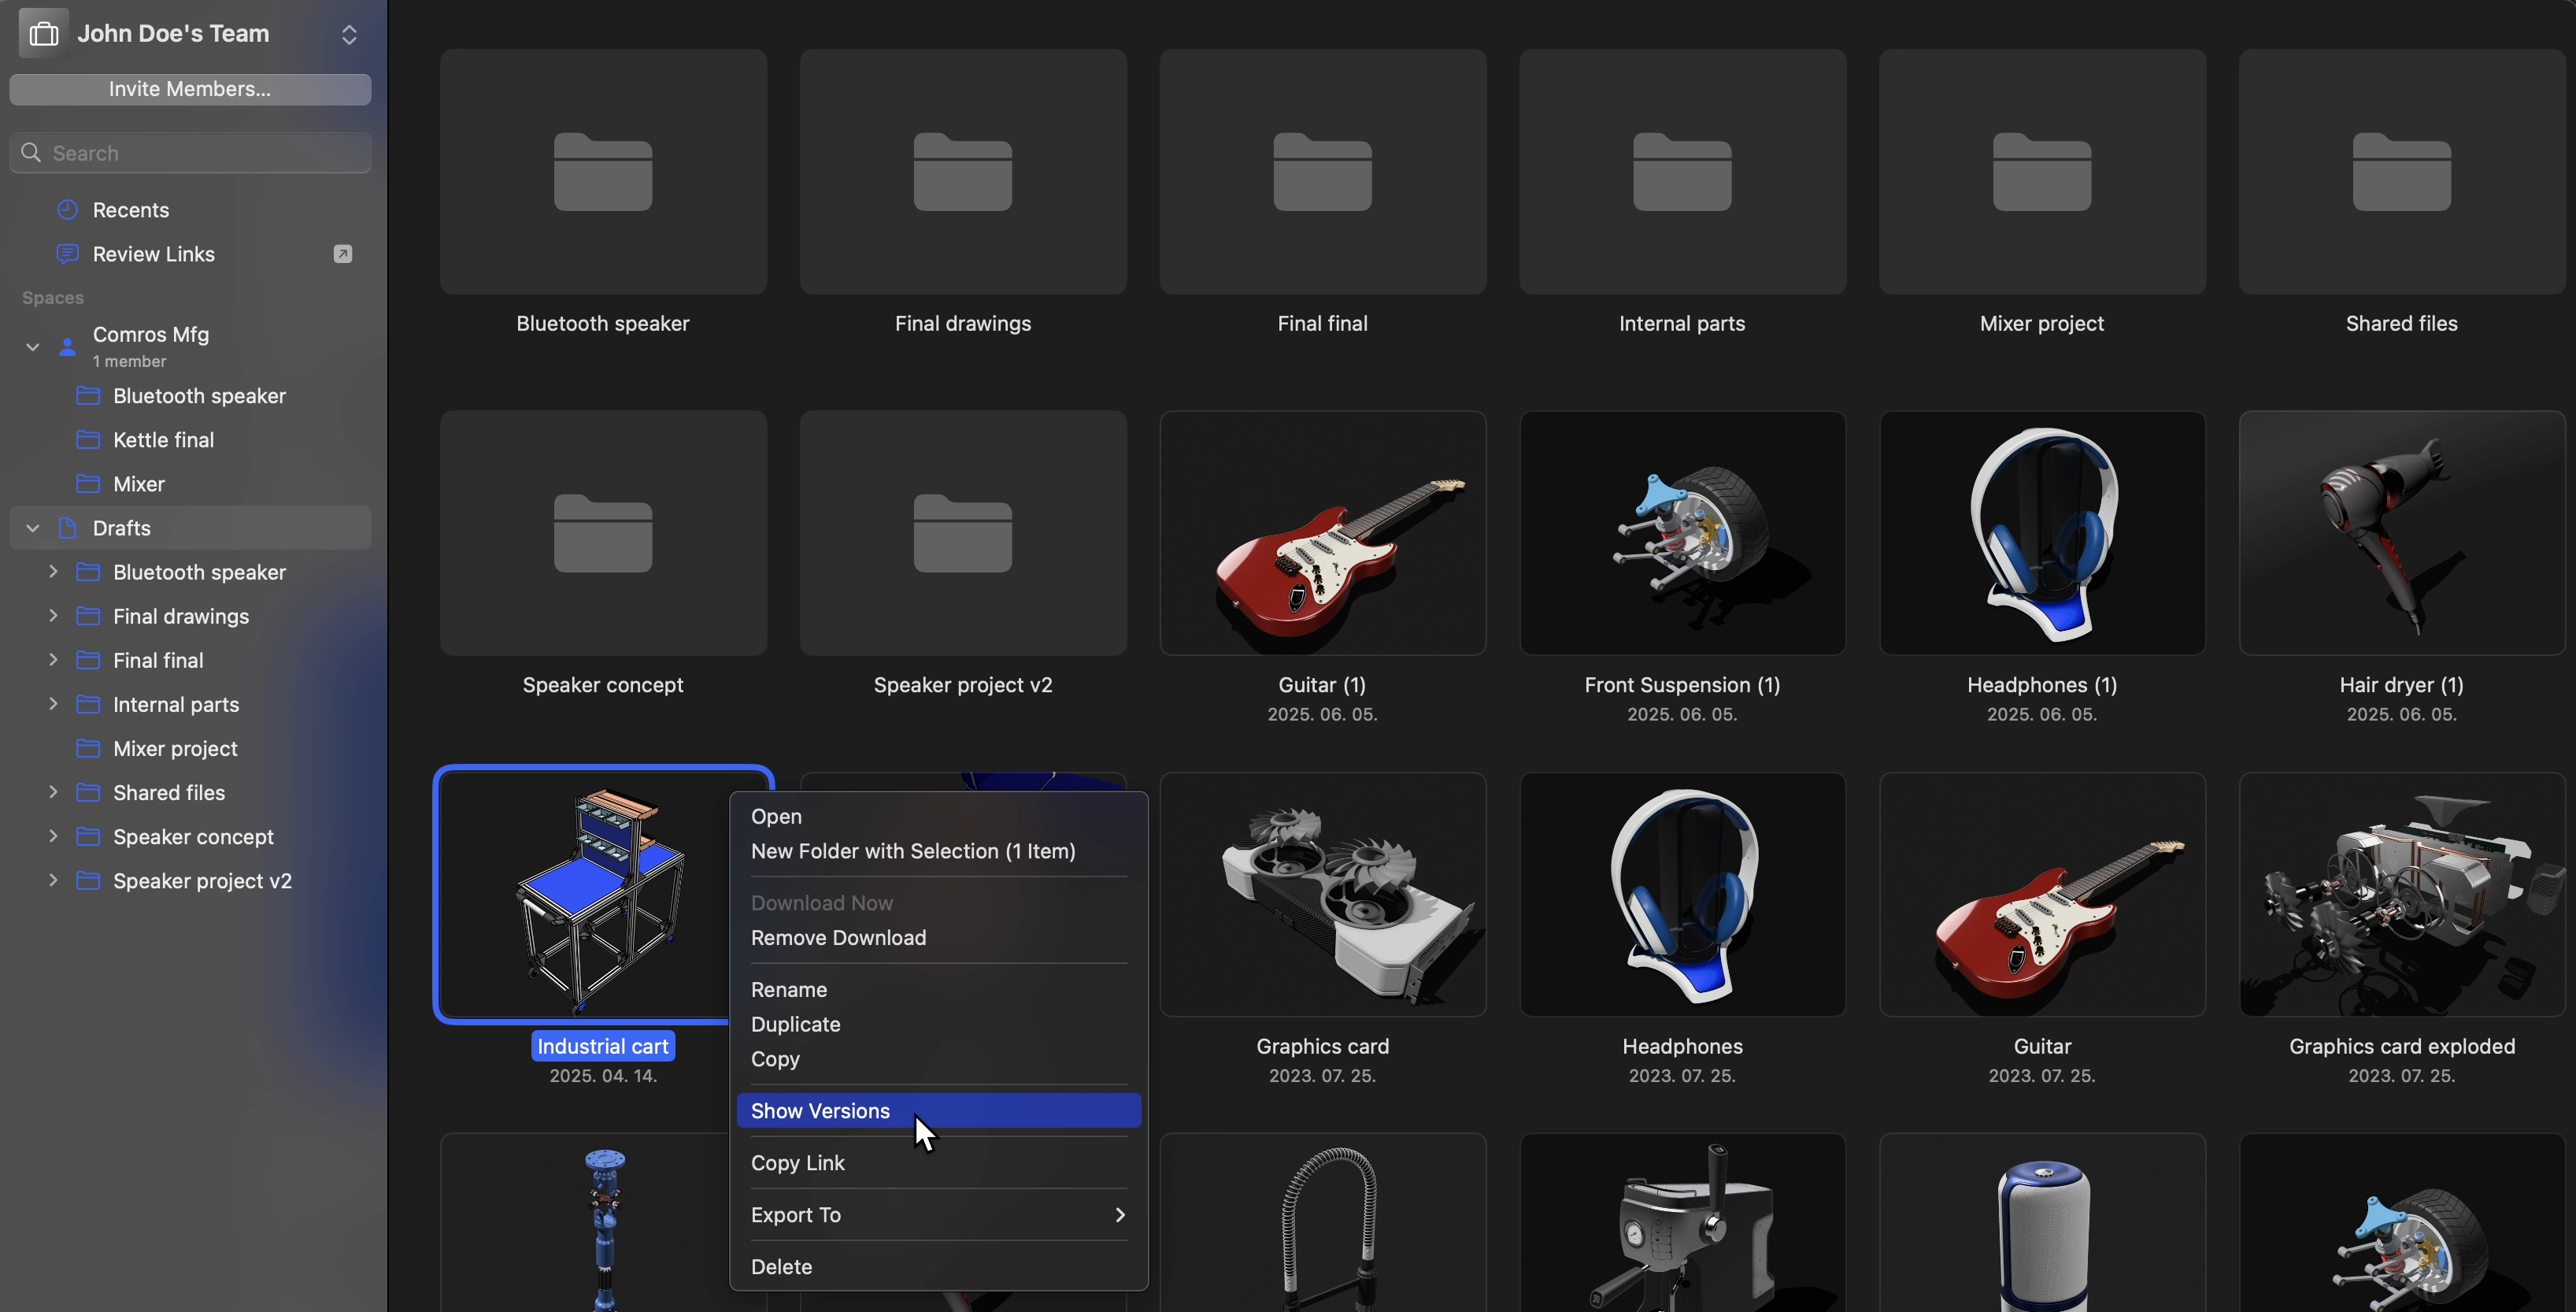The height and width of the screenshot is (1312, 2576).
Task: Select the Guitar (1) thumbnail
Action: (x=1323, y=533)
